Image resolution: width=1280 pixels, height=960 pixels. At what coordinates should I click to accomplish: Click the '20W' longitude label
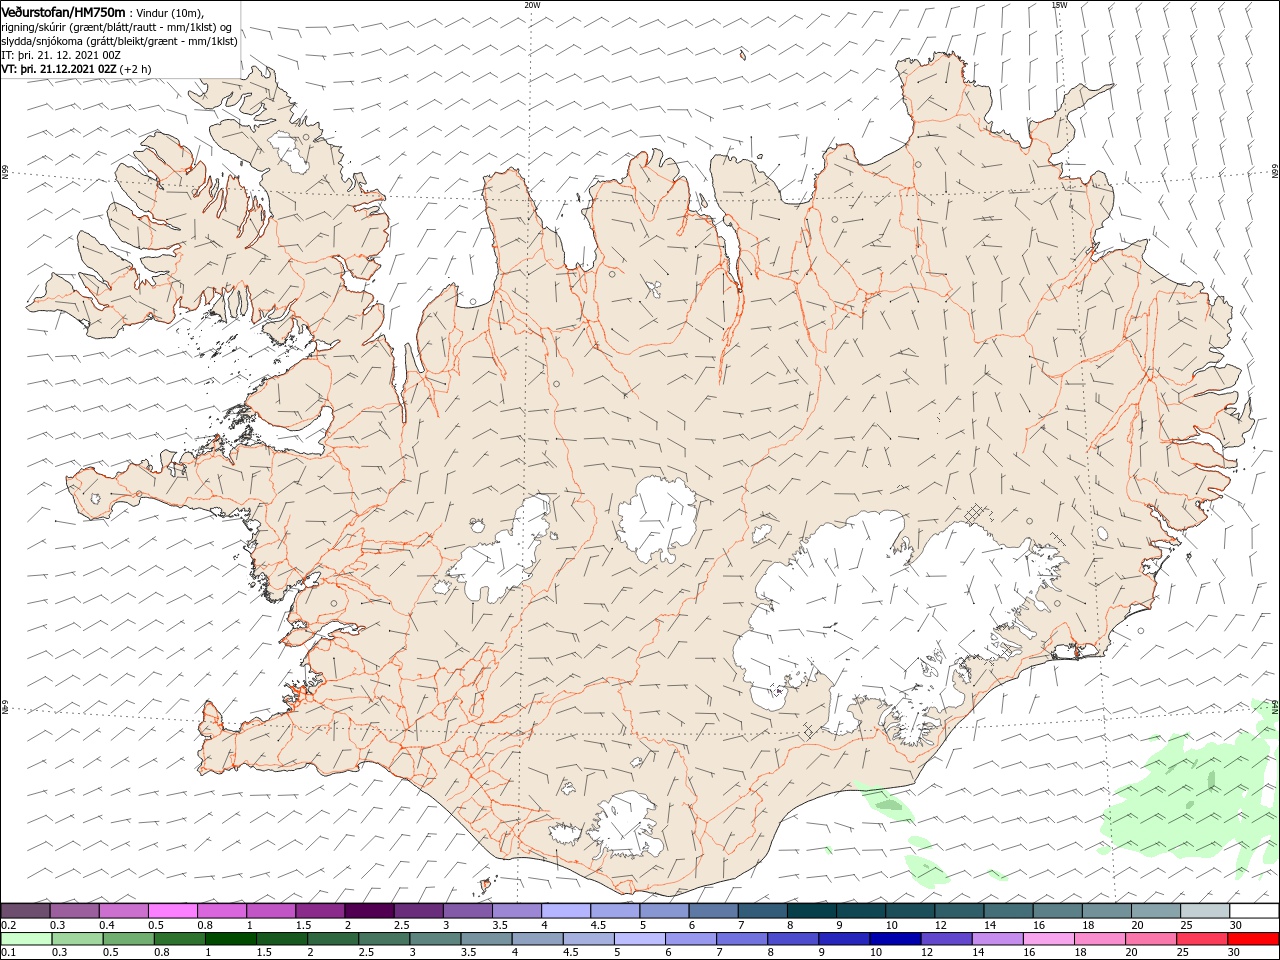pos(532,5)
